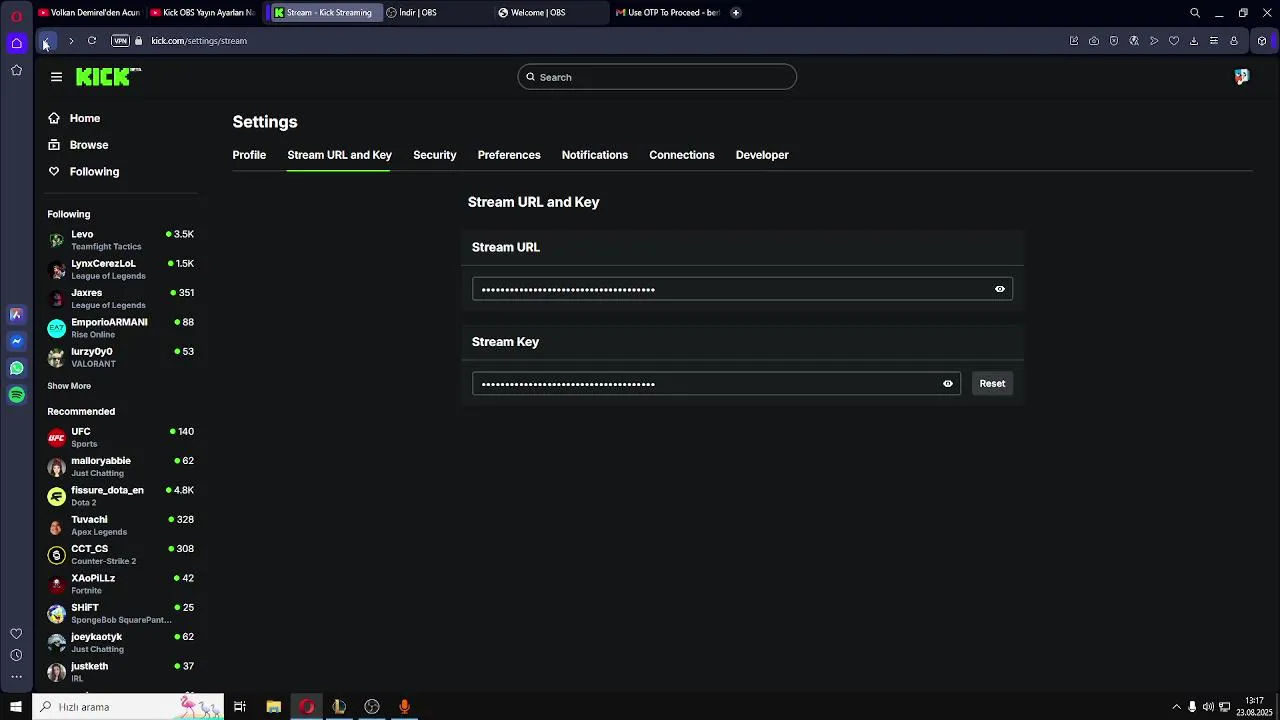Search tabs with magnifier icon

click(x=1195, y=13)
